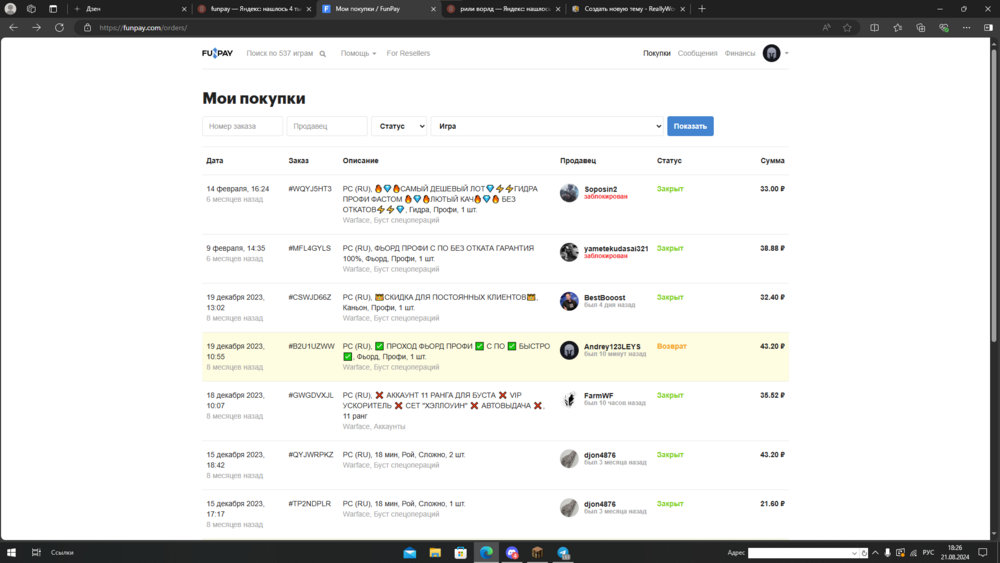1000x563 pixels.
Task: Open Покупки navigation item
Action: pyautogui.click(x=656, y=54)
